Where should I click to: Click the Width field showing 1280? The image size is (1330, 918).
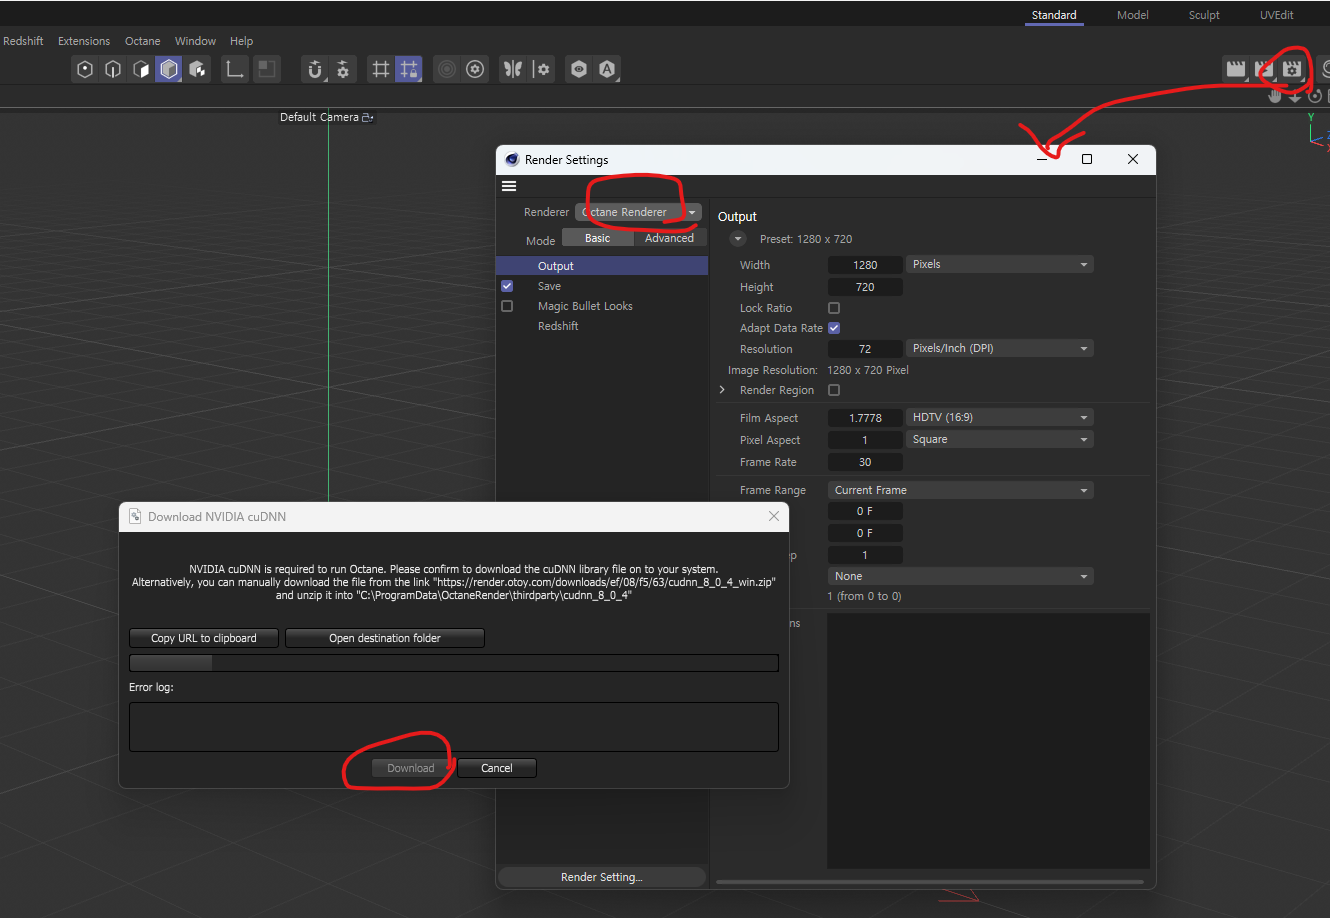pos(865,265)
